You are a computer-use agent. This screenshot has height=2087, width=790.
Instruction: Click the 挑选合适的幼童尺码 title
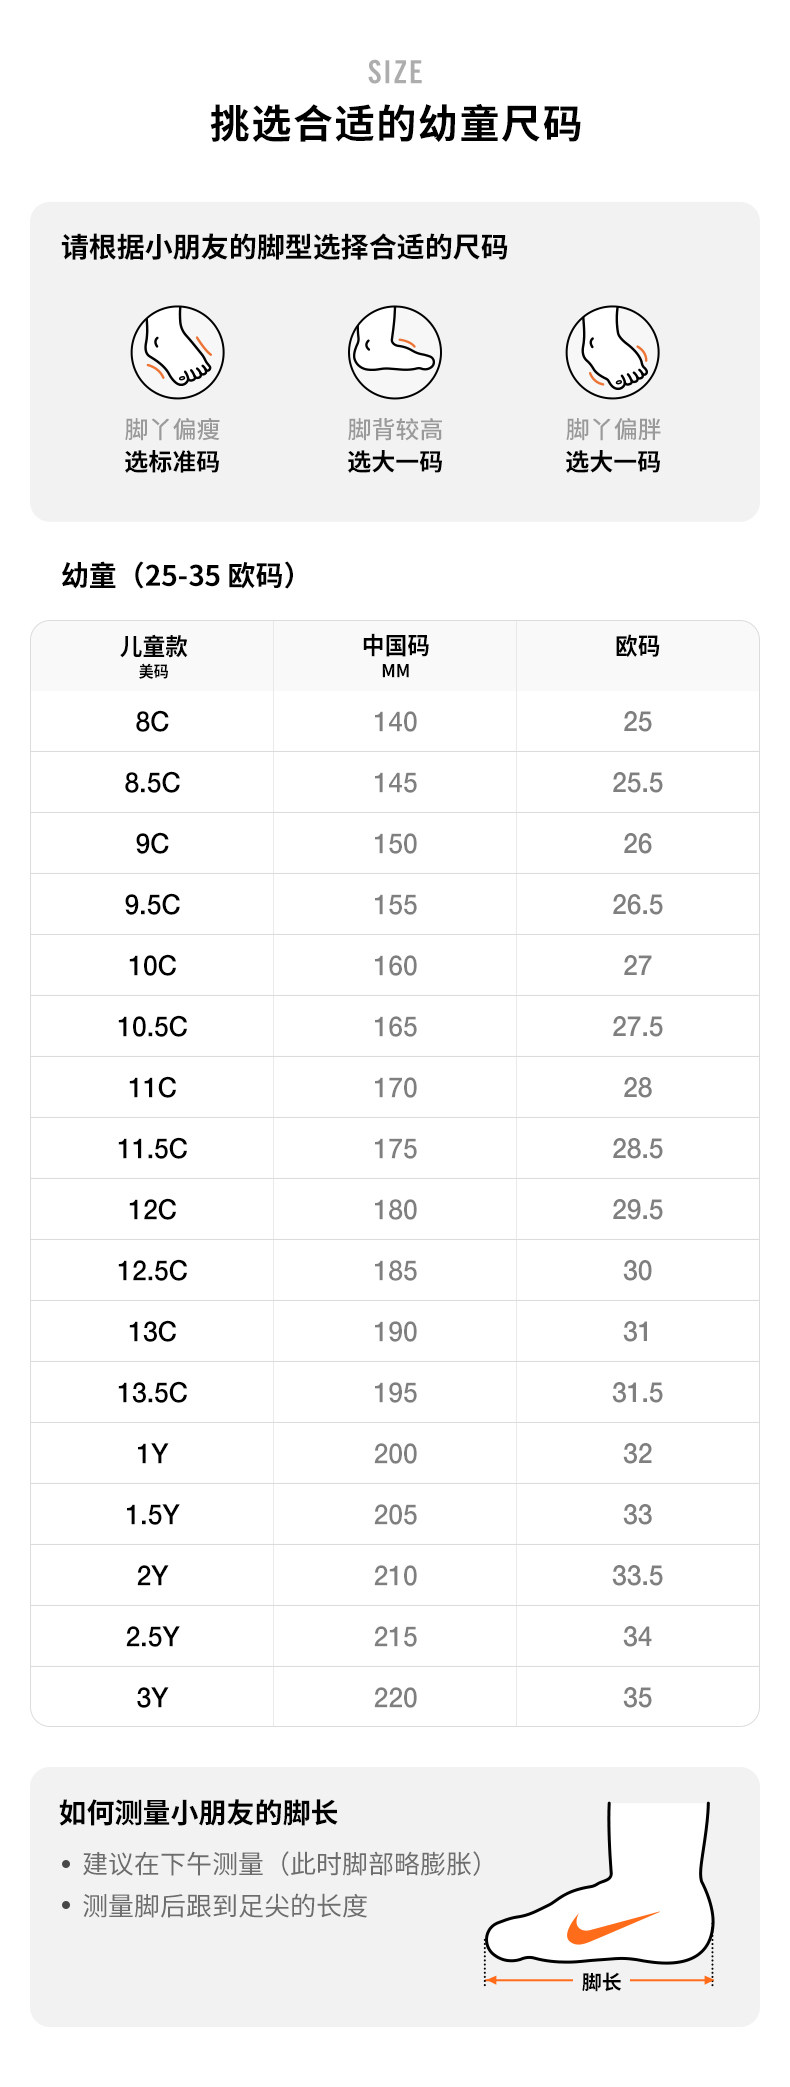[x=395, y=124]
